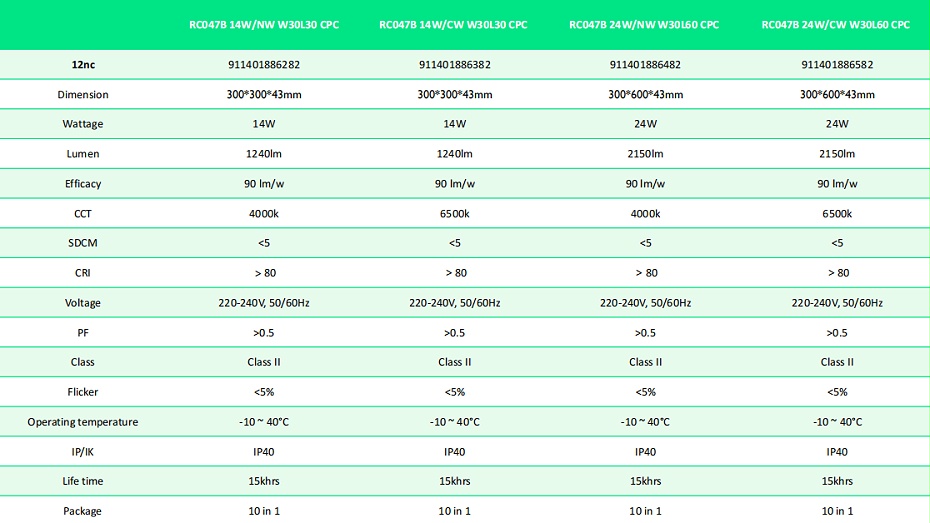930x523 pixels.
Task: Select the 6500k CCT value under 14W/CW
Action: (454, 213)
